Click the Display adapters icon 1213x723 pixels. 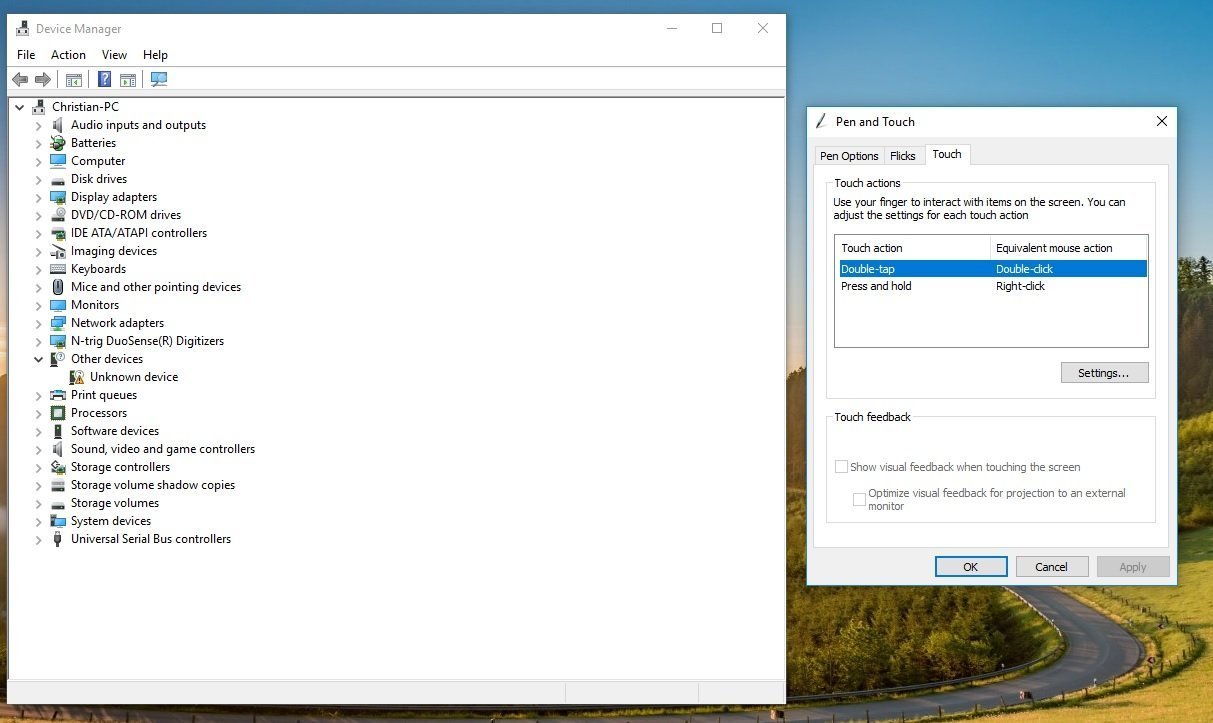[58, 197]
